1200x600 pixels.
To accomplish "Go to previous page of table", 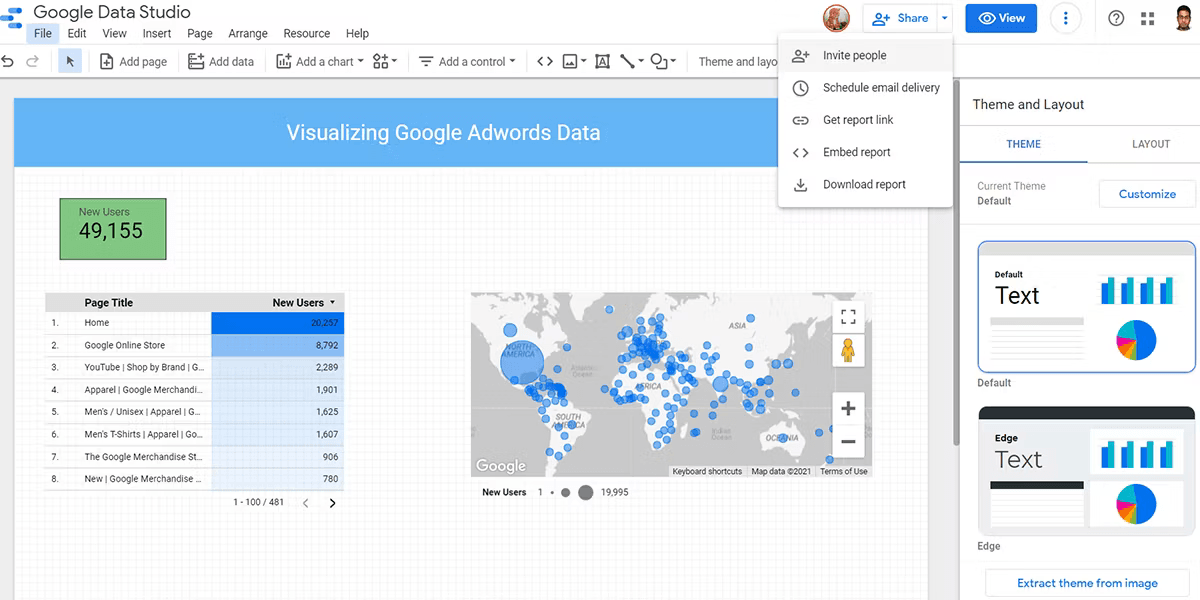I will click(305, 503).
